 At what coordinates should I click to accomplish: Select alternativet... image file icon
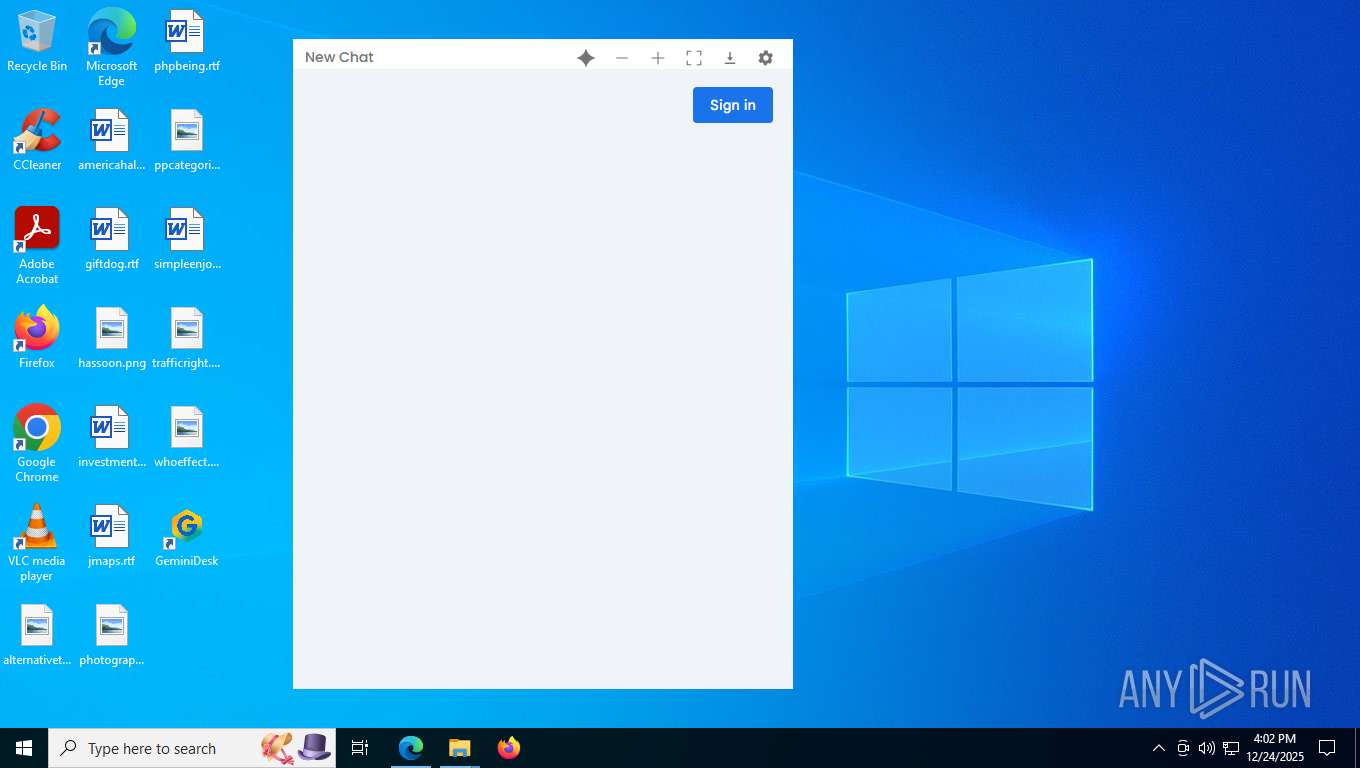[x=37, y=635]
